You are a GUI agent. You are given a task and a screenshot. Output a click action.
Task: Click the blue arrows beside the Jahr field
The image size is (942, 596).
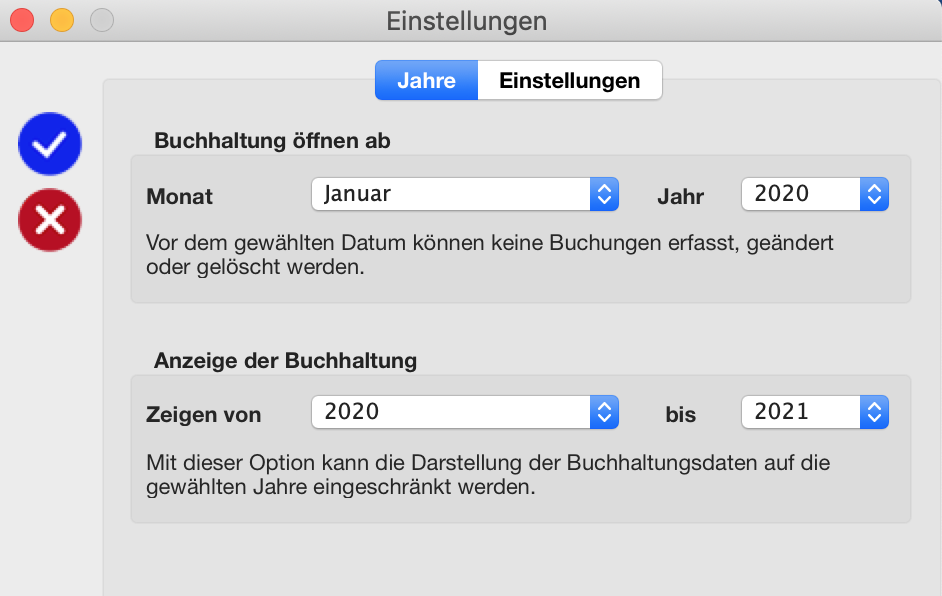(874, 194)
